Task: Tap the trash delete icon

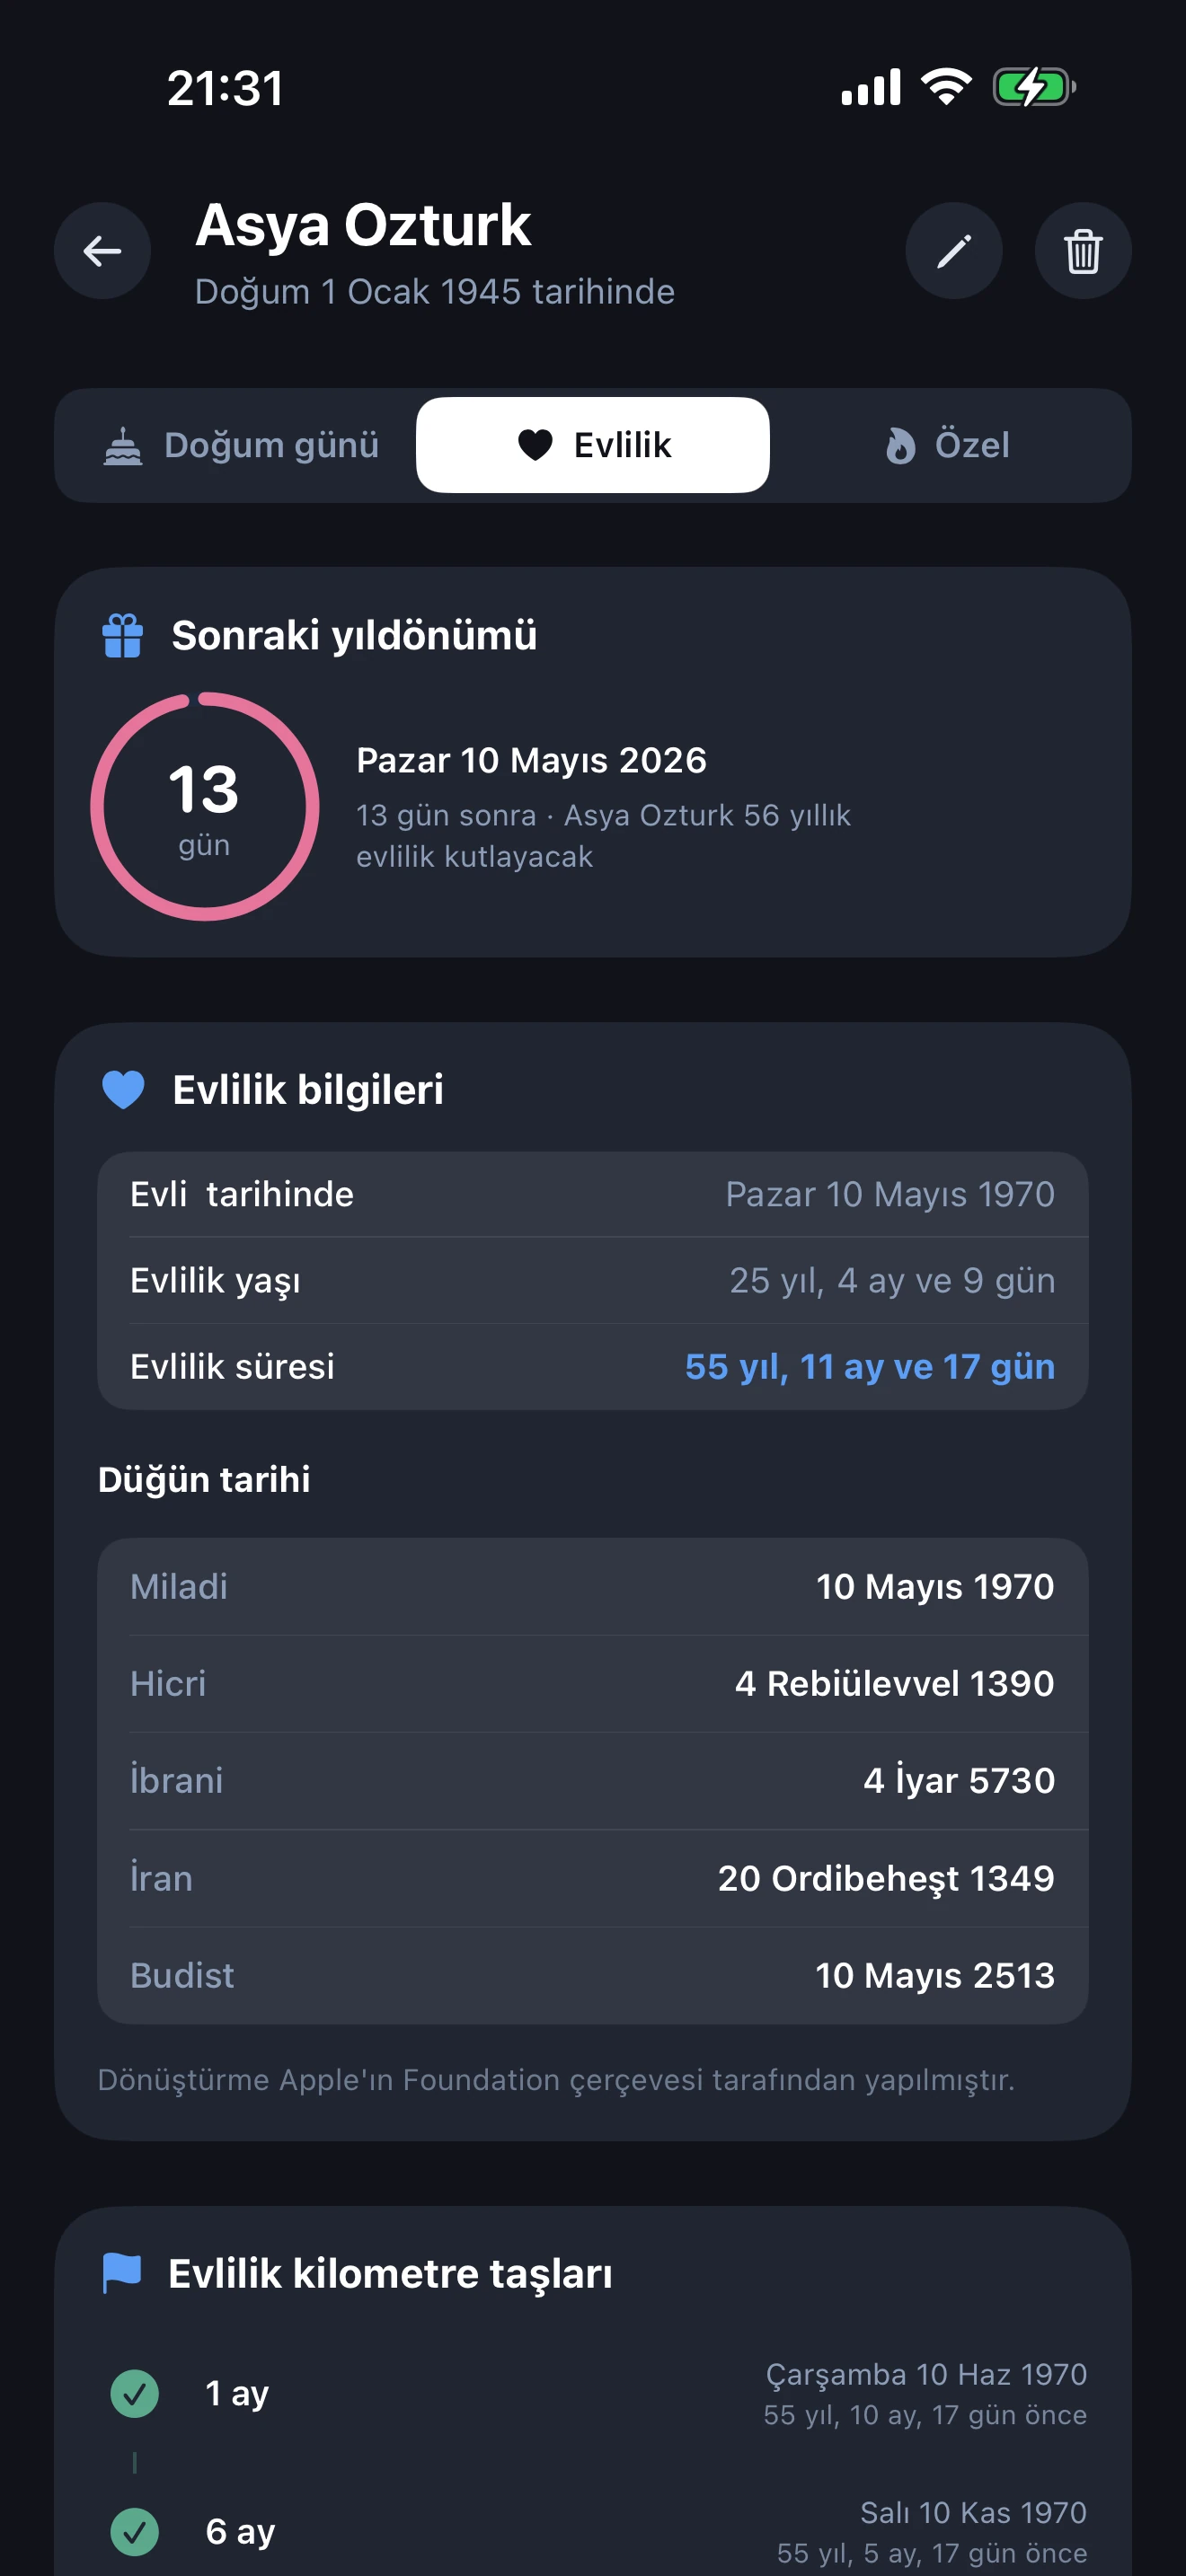Action: tap(1082, 251)
